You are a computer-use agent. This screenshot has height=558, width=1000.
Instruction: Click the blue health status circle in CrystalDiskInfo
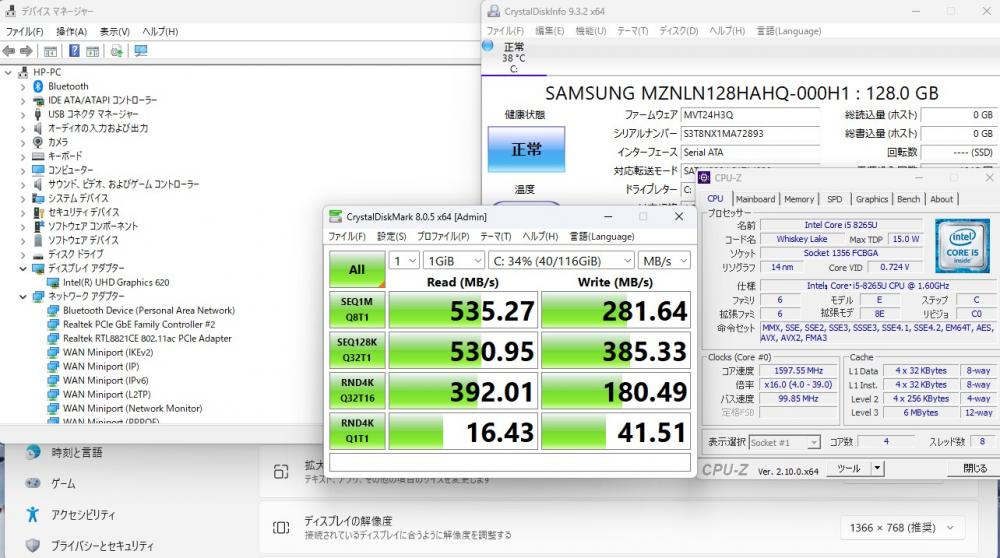[488, 46]
